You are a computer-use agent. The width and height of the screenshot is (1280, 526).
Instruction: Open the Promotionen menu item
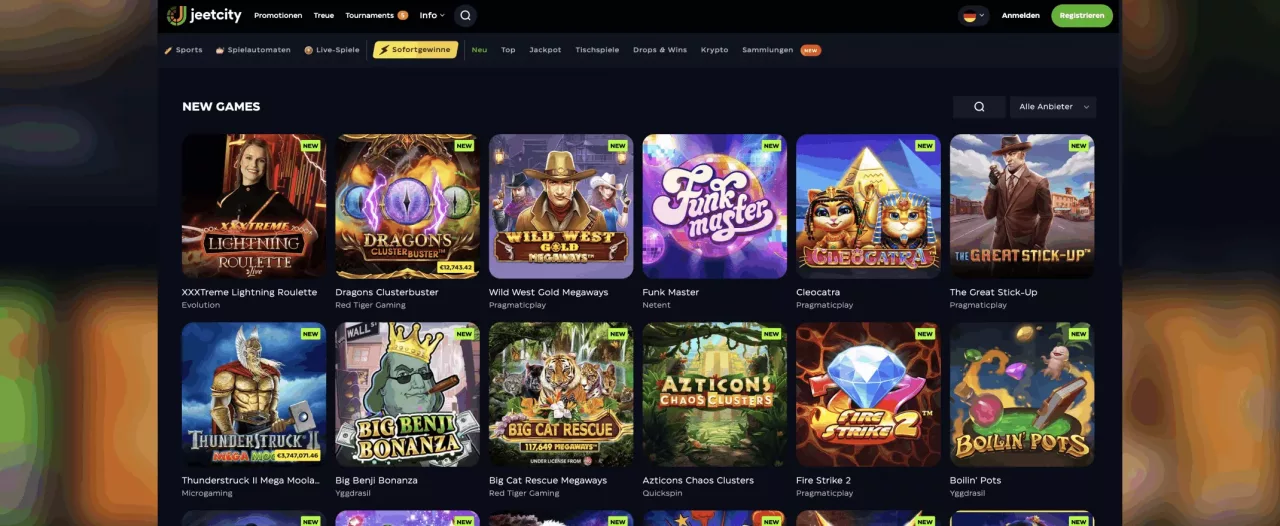[x=278, y=16]
